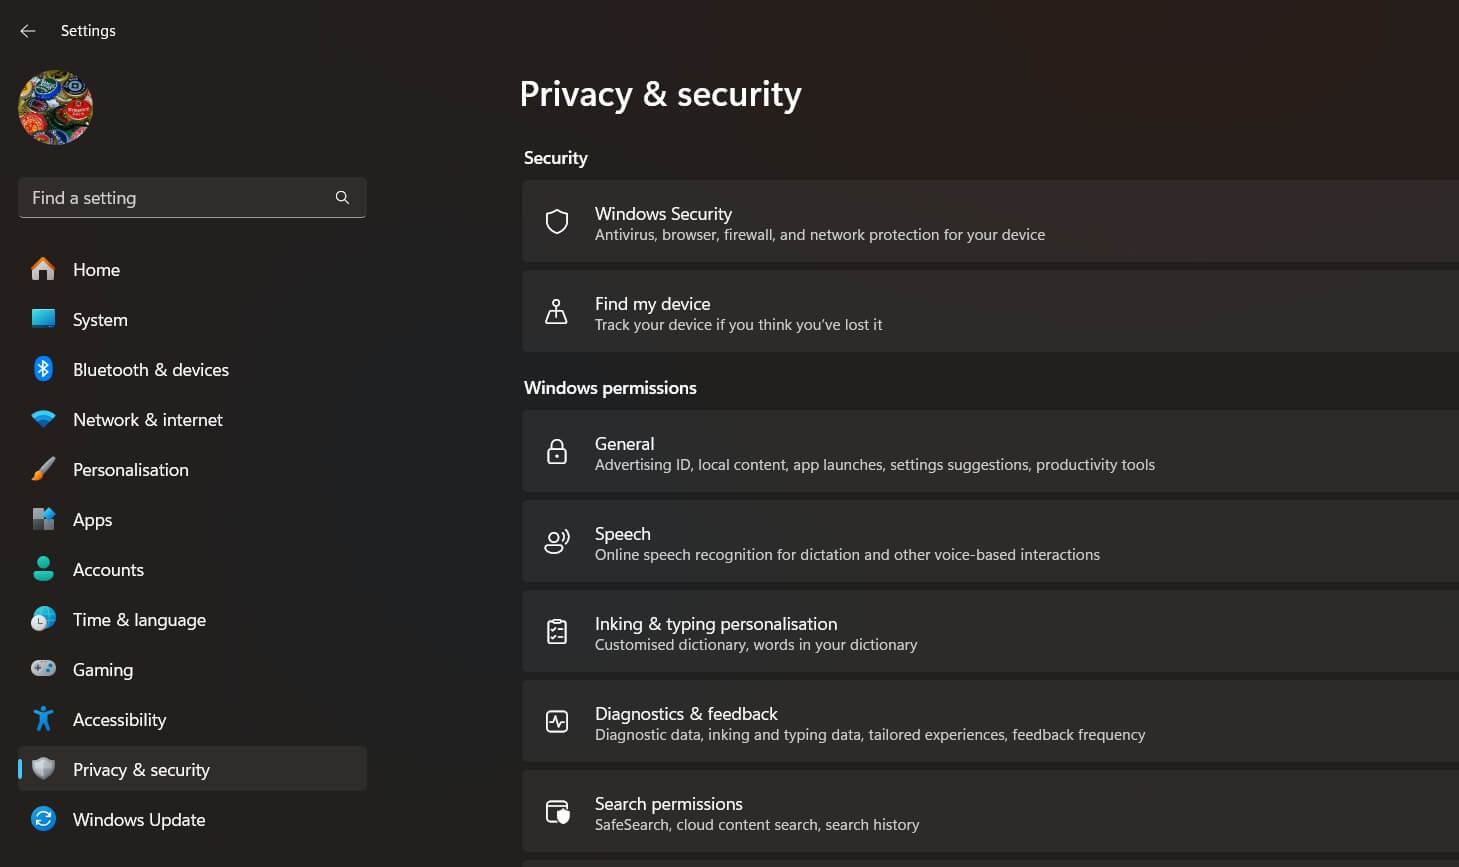1459x867 pixels.
Task: Select Accounts in the sidebar
Action: point(108,569)
